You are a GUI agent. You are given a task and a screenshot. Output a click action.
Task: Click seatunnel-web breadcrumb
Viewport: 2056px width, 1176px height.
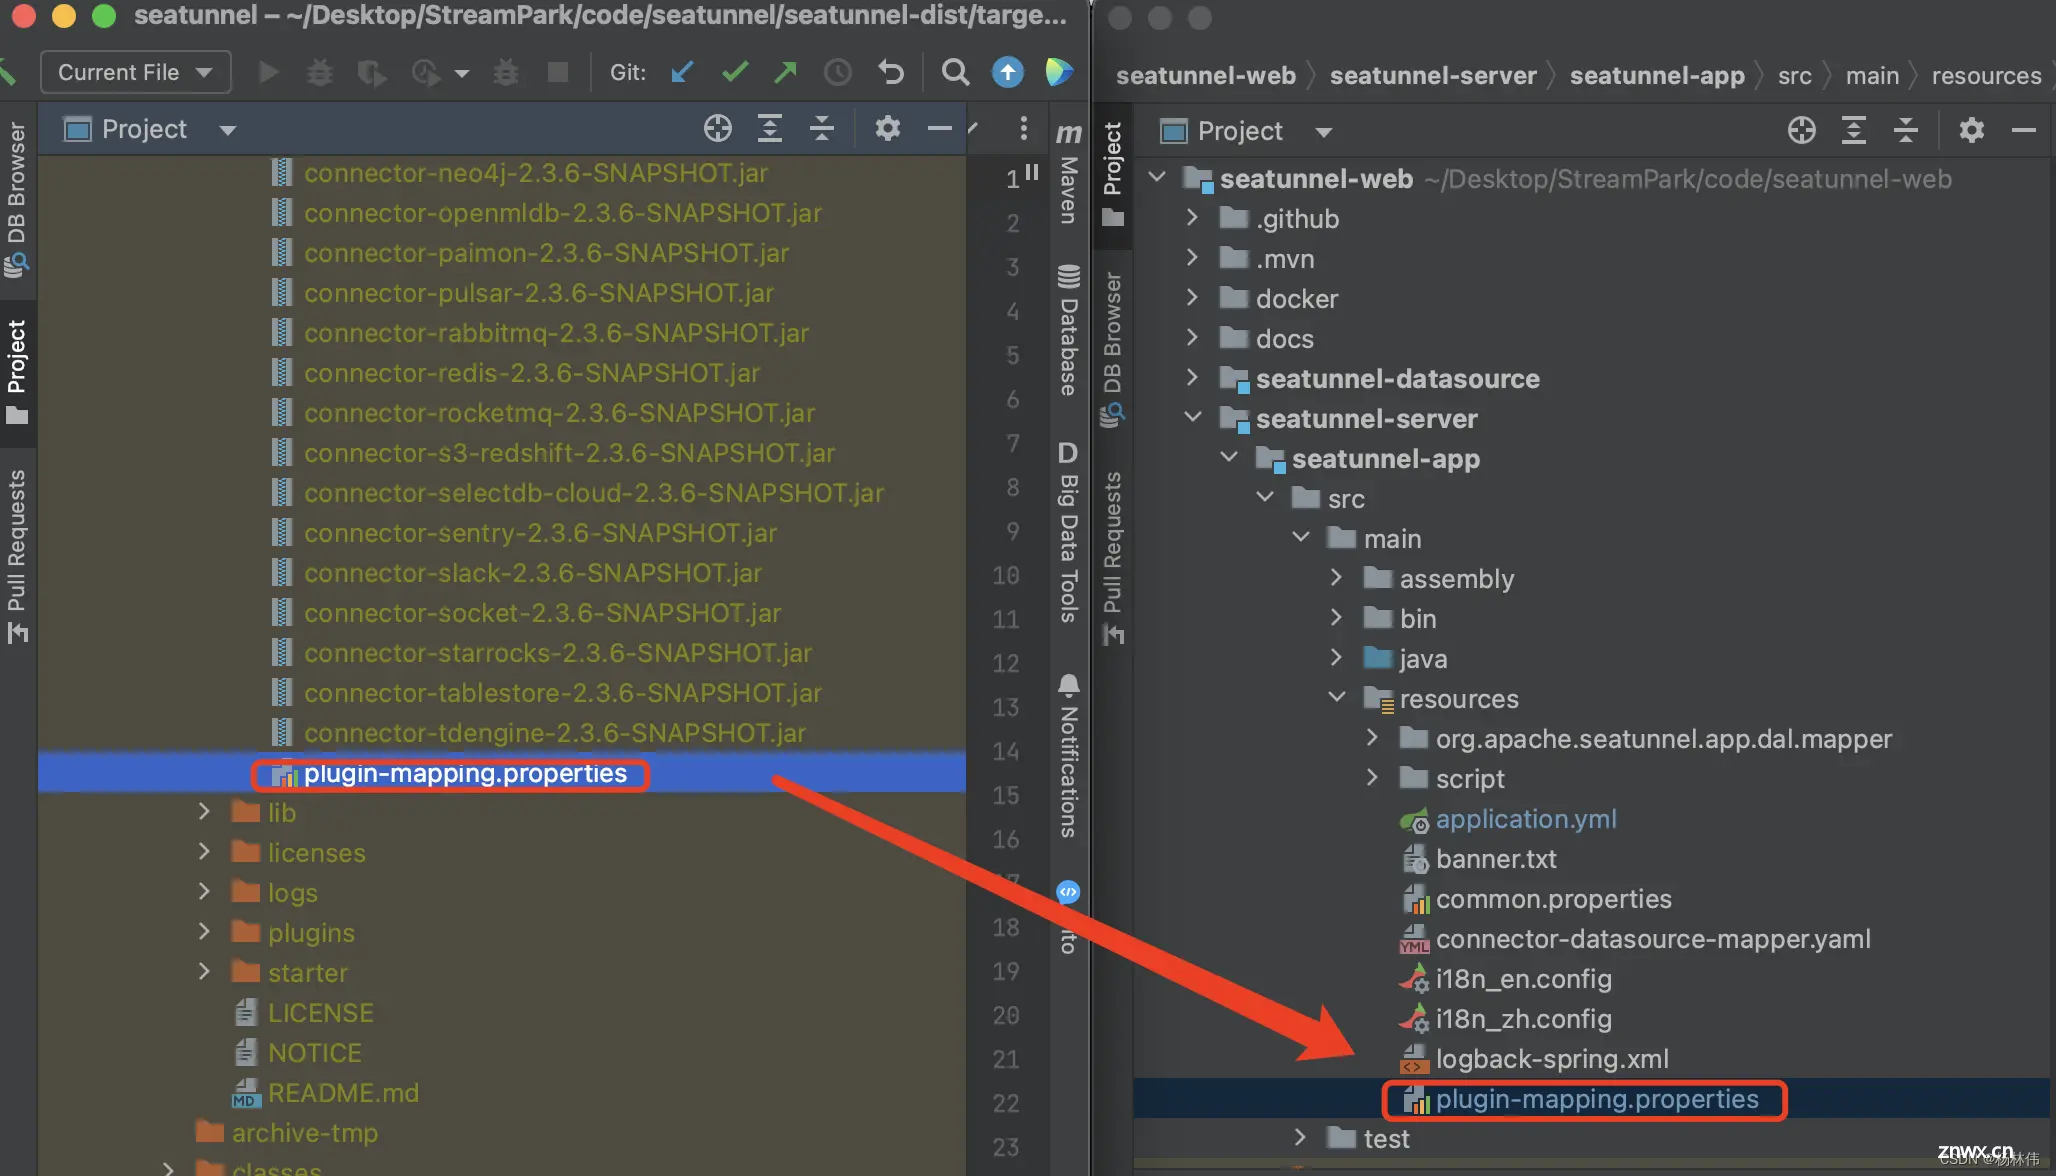pos(1206,76)
